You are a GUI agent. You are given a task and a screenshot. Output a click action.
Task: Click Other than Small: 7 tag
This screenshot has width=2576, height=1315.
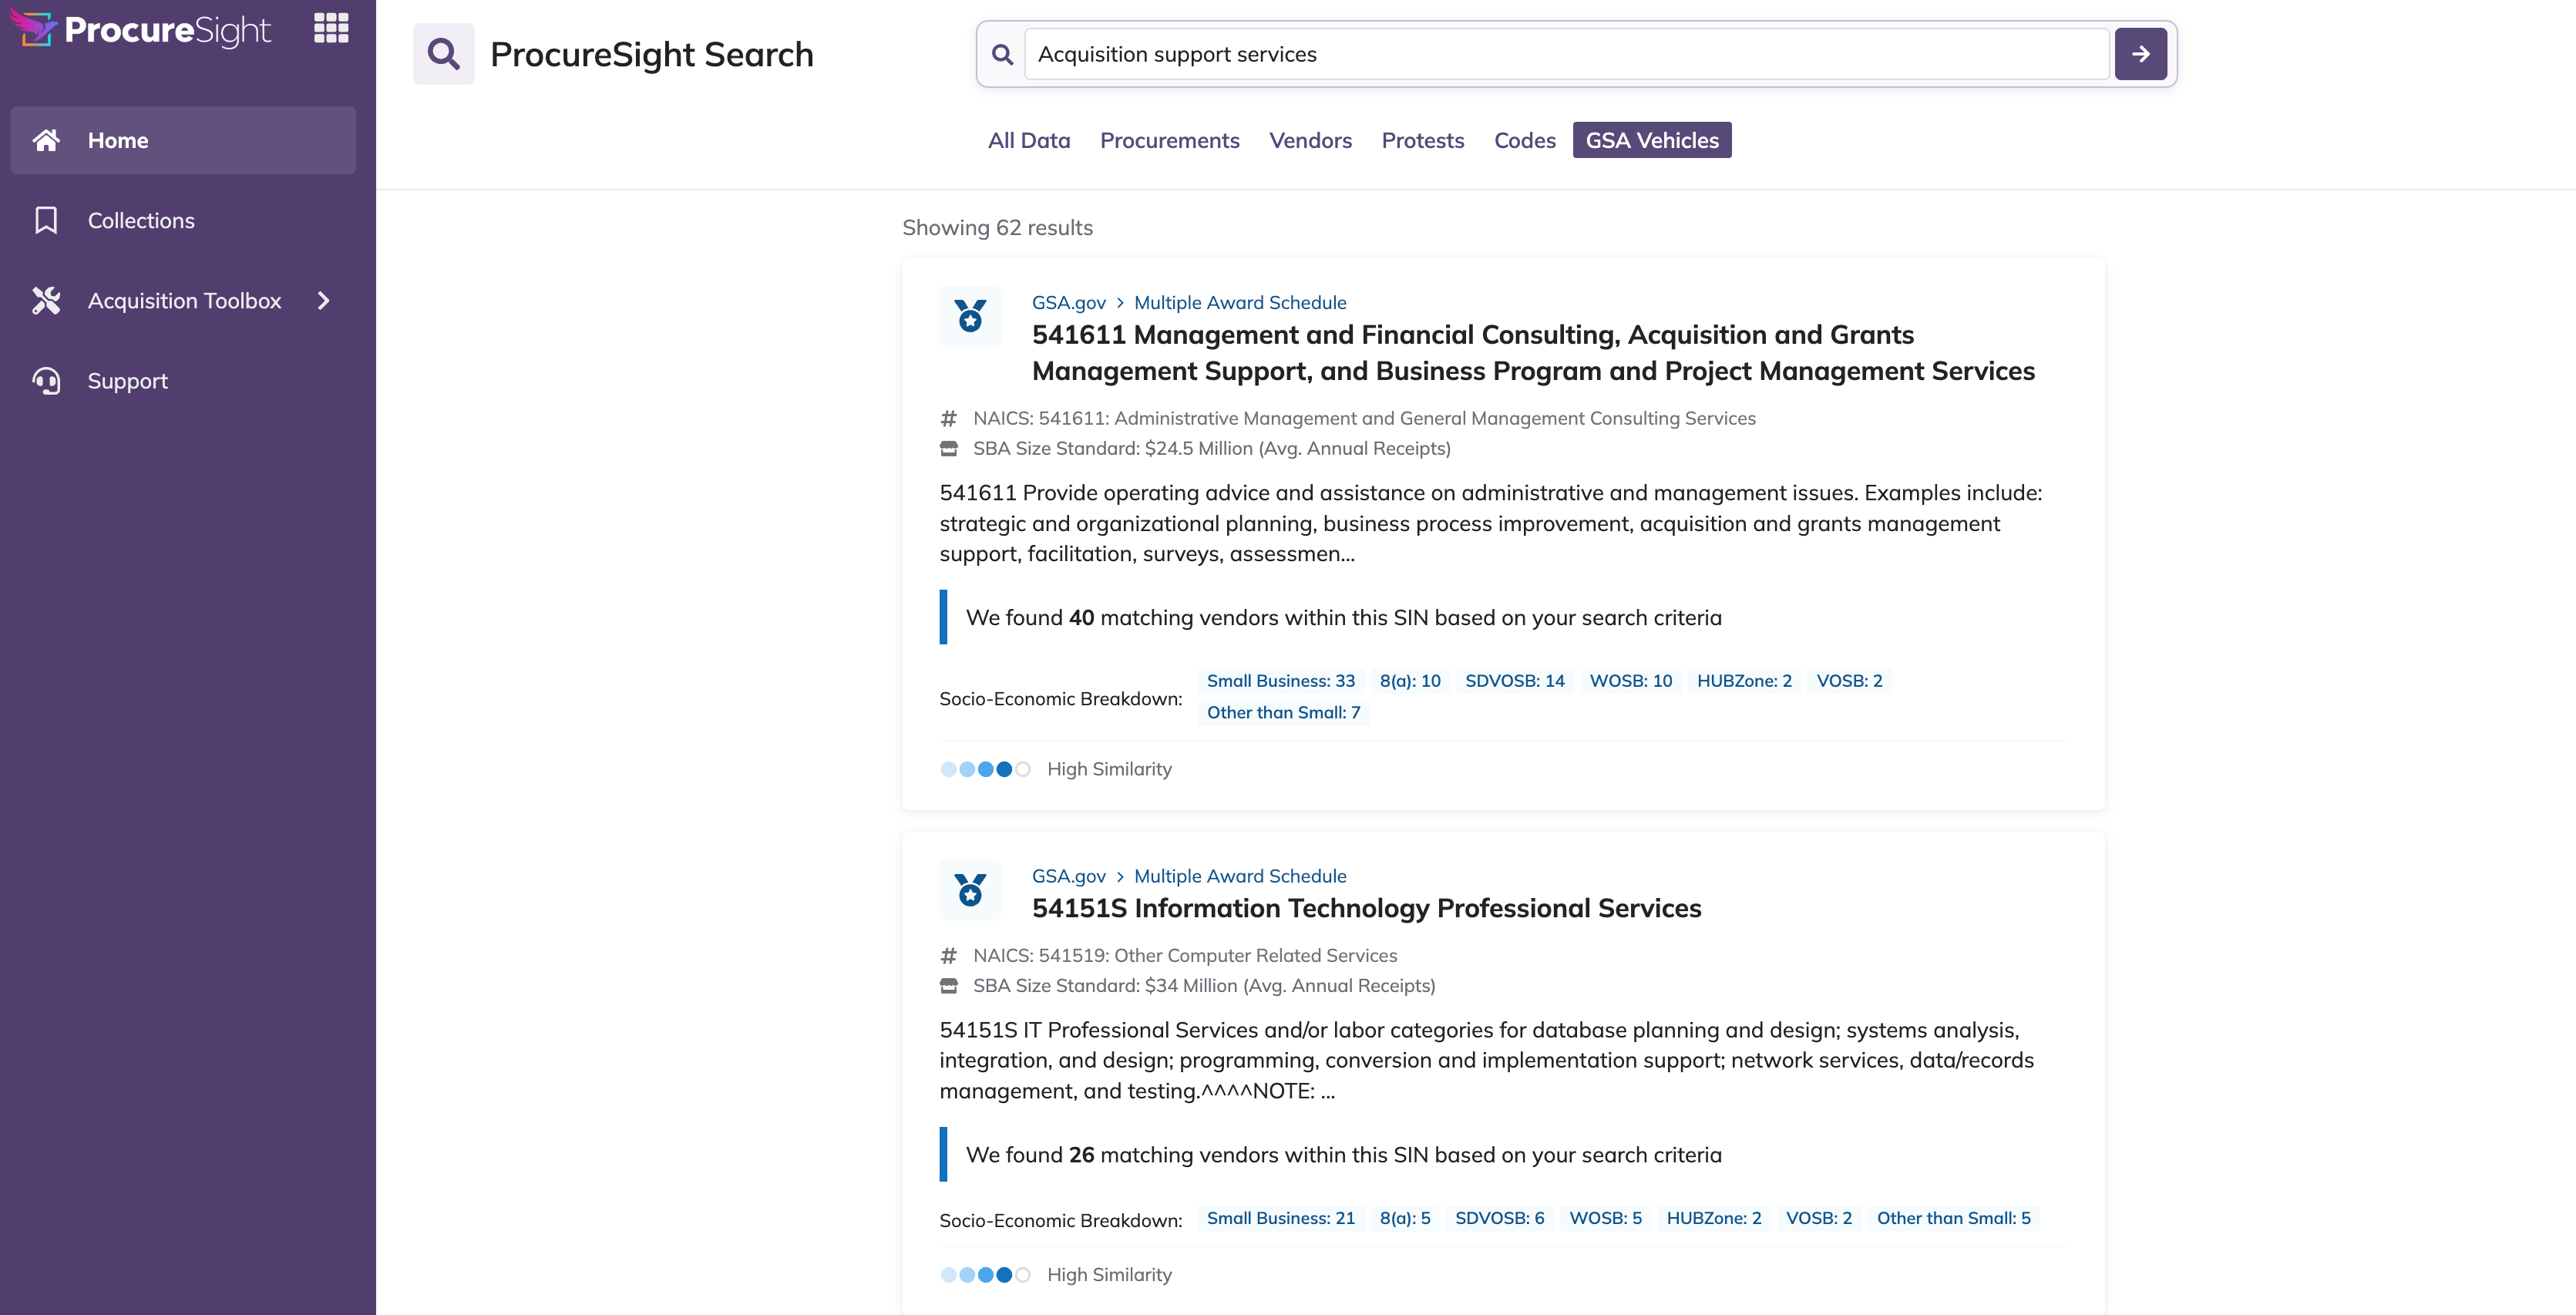(1283, 713)
